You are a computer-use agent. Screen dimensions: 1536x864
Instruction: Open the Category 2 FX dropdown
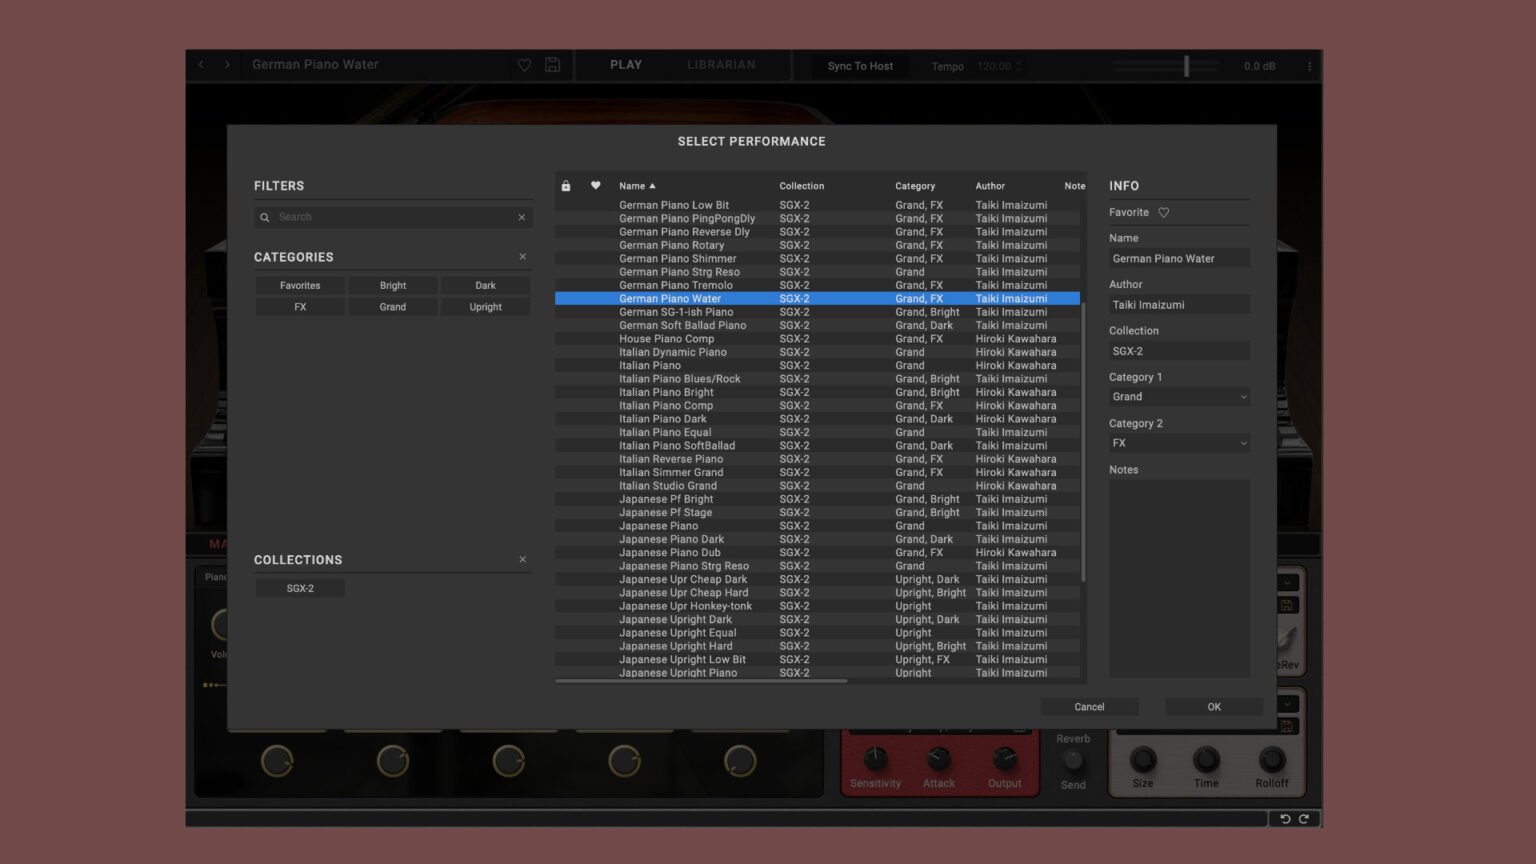point(1178,443)
